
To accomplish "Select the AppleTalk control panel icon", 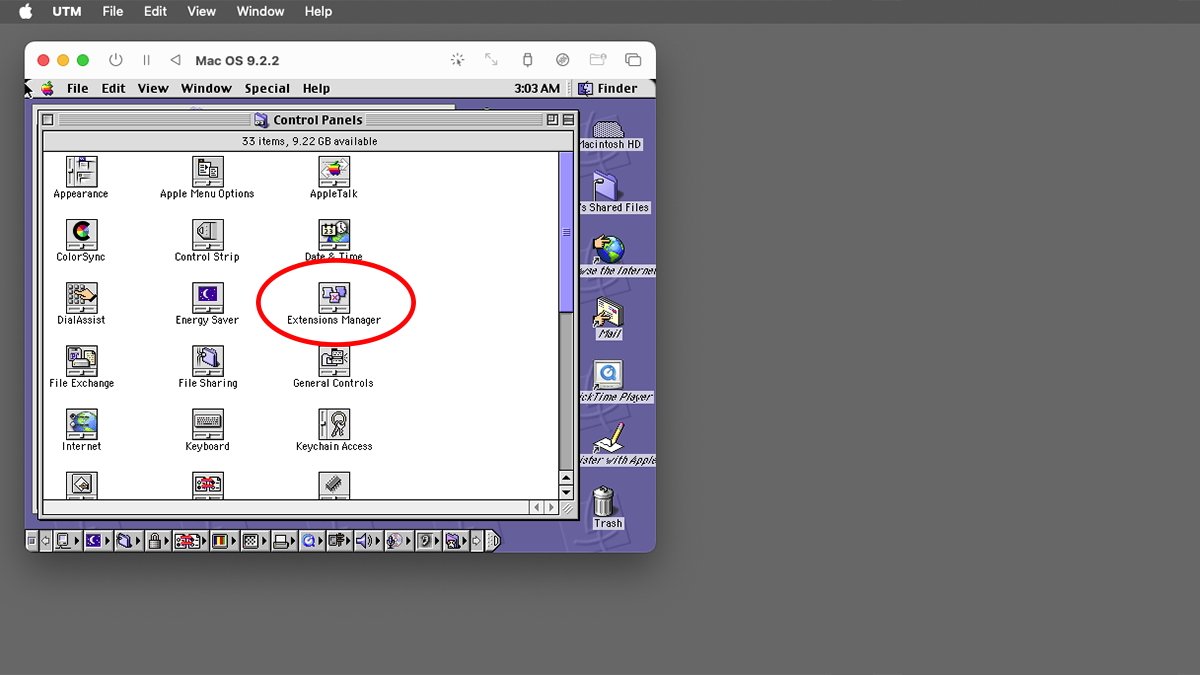I will click(334, 172).
